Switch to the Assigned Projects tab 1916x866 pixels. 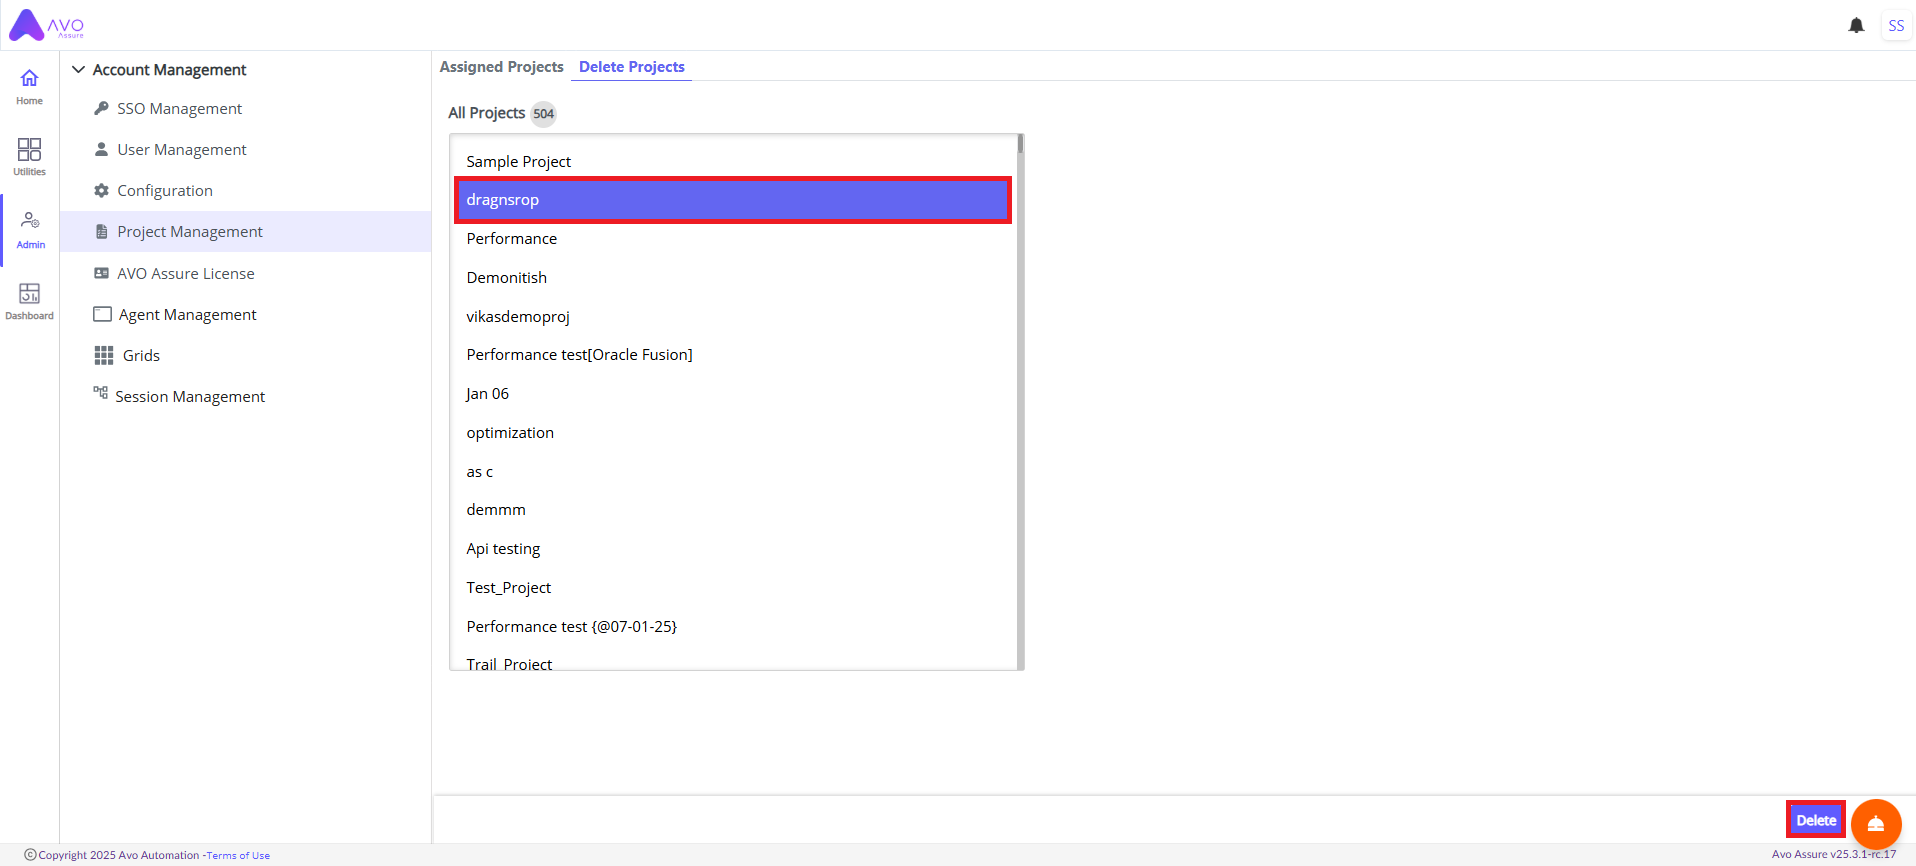pyautogui.click(x=501, y=67)
